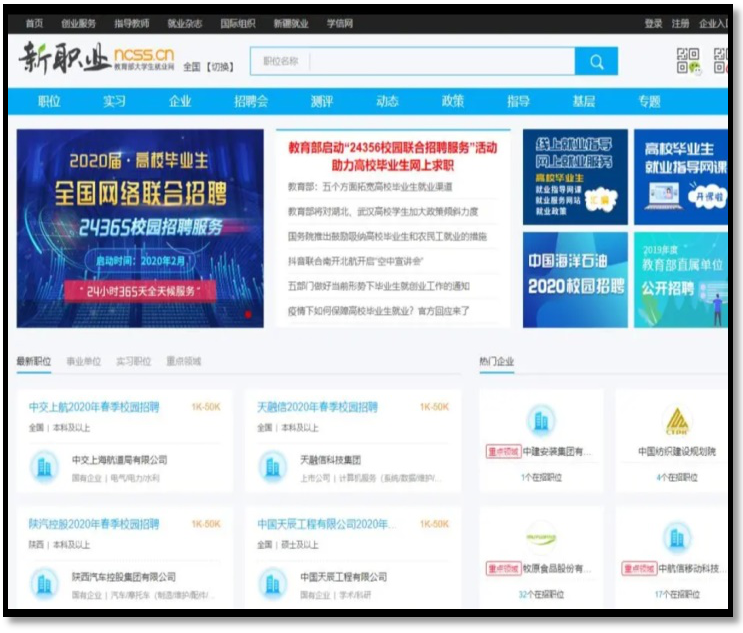Screen dimensions: 743x633
Task: Open the 政策 navigation tab
Action: [x=453, y=101]
